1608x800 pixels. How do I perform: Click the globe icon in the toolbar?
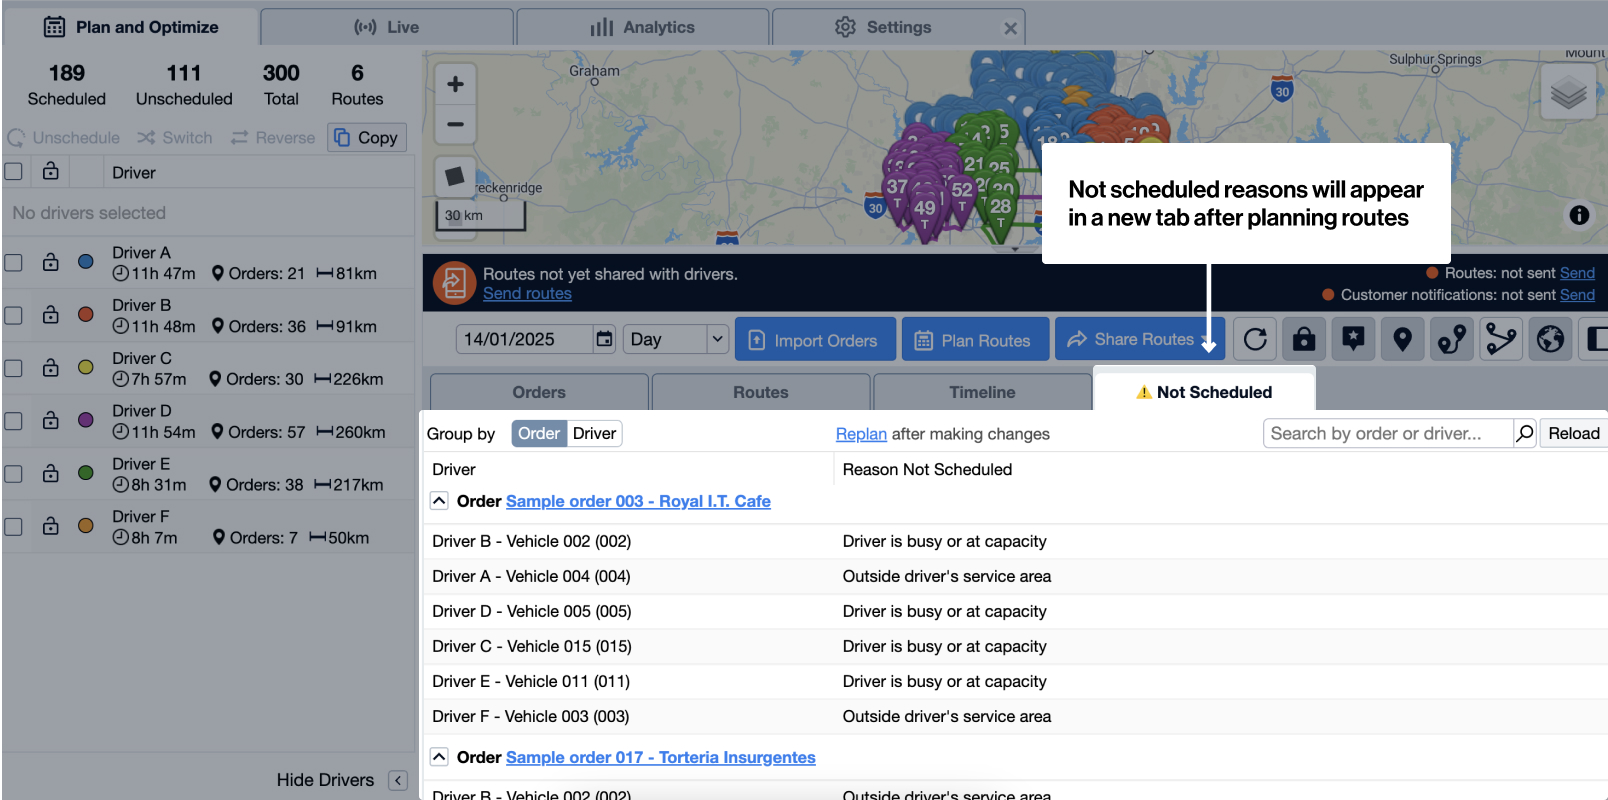[1550, 340]
